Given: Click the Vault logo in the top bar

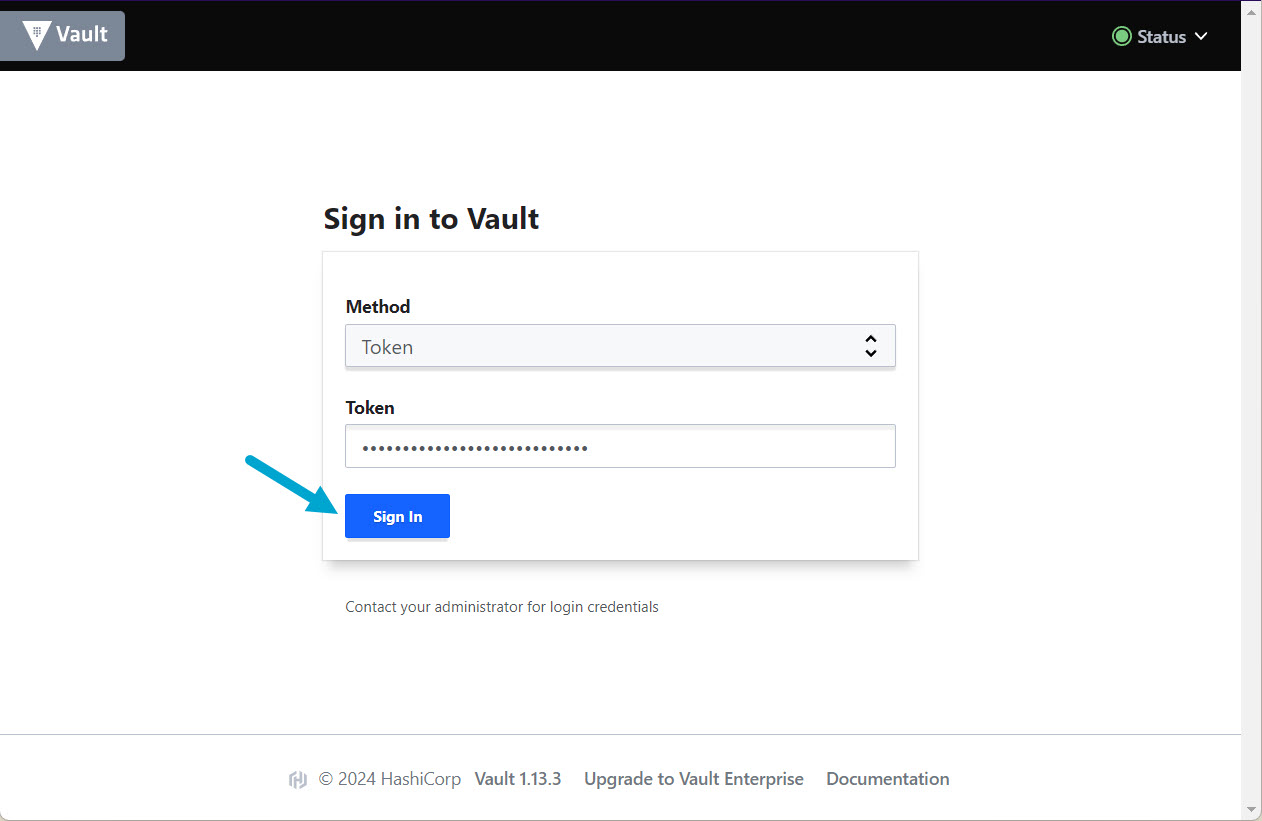Looking at the screenshot, I should coord(62,35).
